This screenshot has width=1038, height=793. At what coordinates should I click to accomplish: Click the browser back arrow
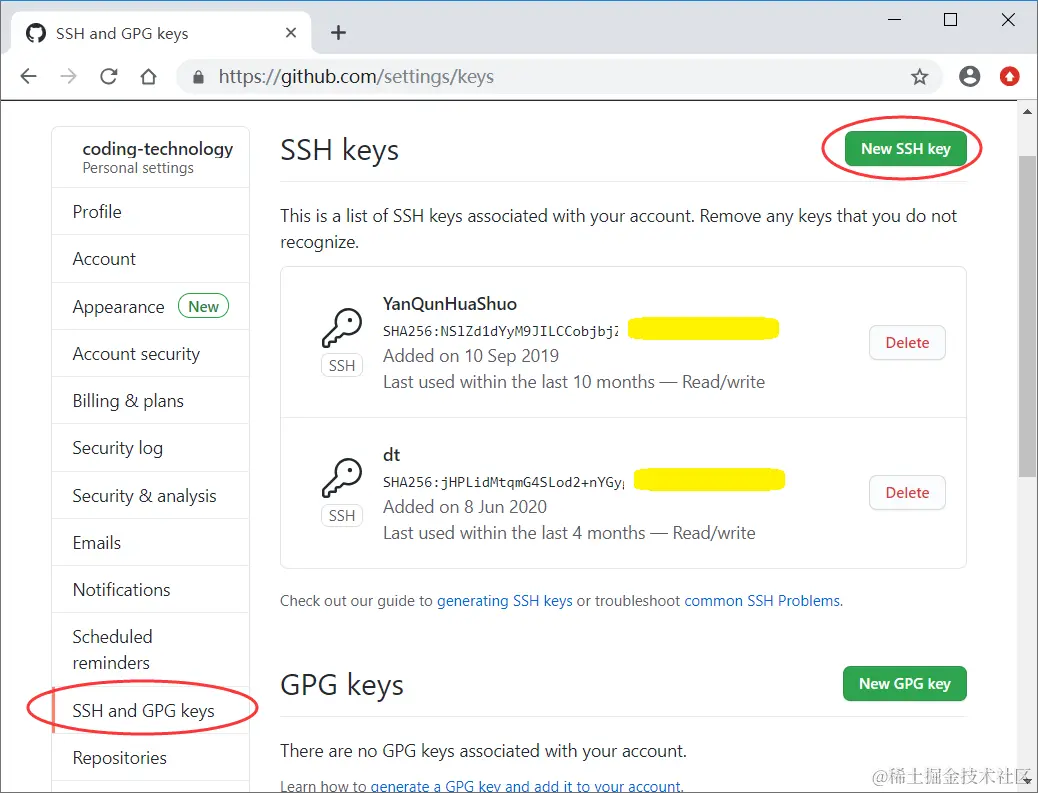[x=28, y=77]
